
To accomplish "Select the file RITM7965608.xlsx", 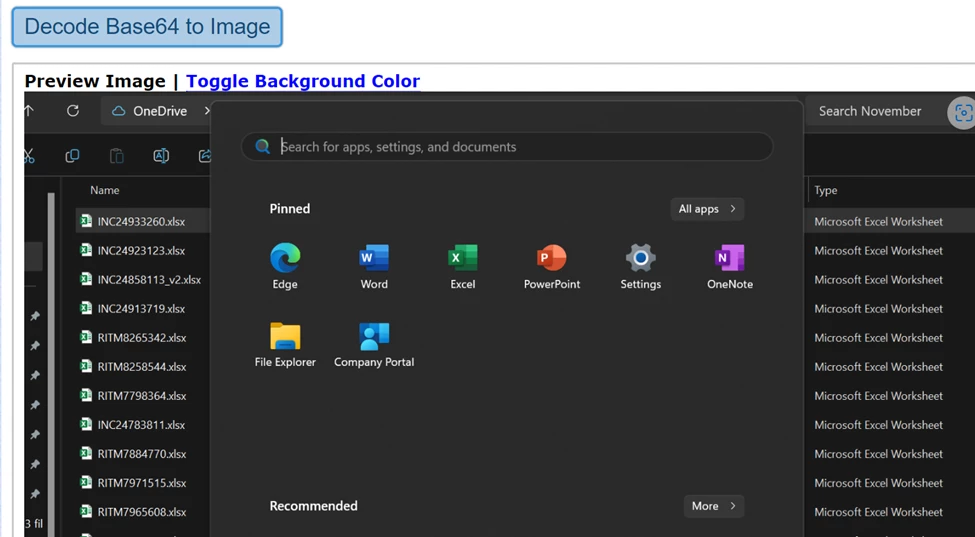I will pos(142,512).
